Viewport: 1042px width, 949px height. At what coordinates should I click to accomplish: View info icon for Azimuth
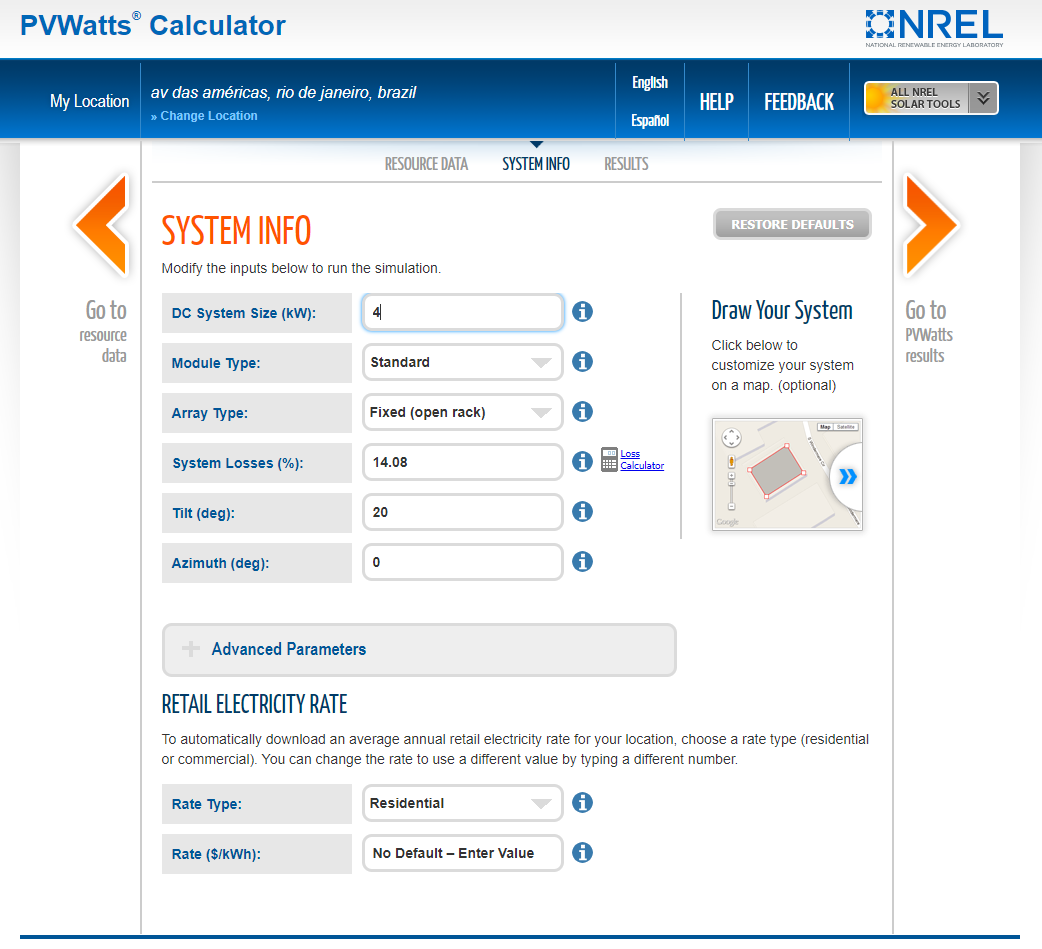pos(582,562)
